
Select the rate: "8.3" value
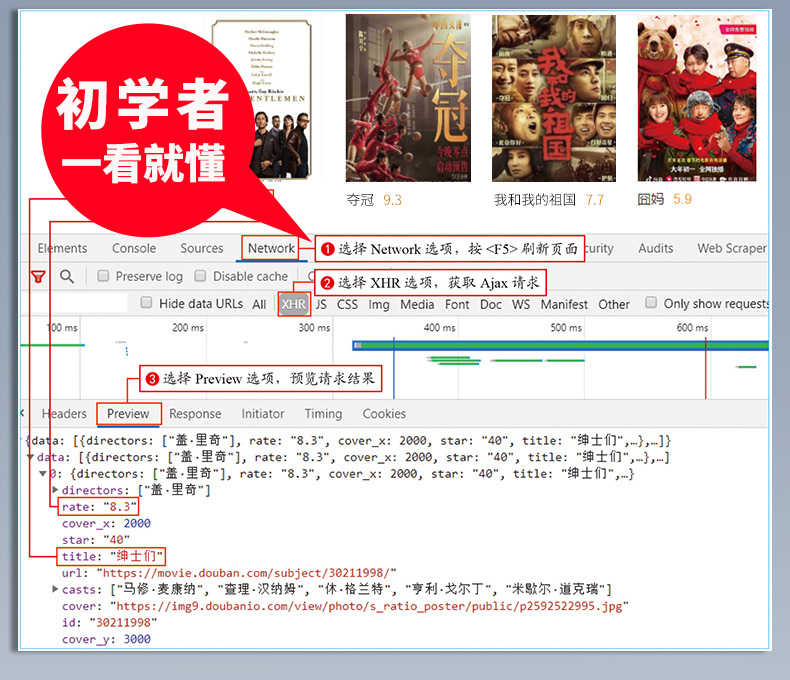point(99,506)
